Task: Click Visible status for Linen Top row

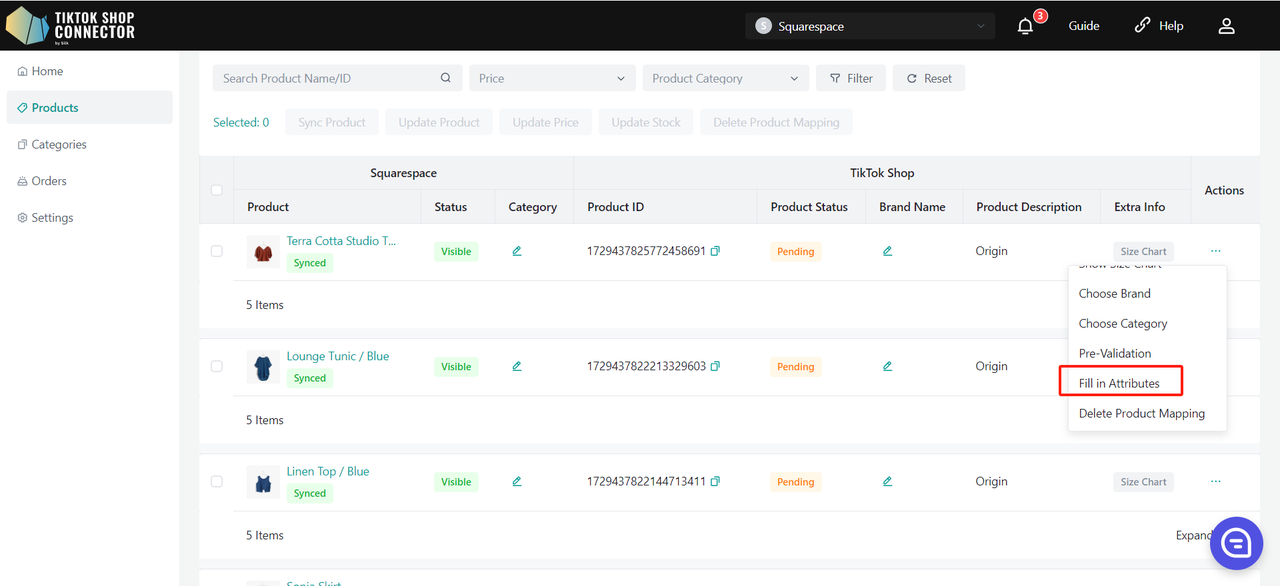Action: click(x=456, y=482)
